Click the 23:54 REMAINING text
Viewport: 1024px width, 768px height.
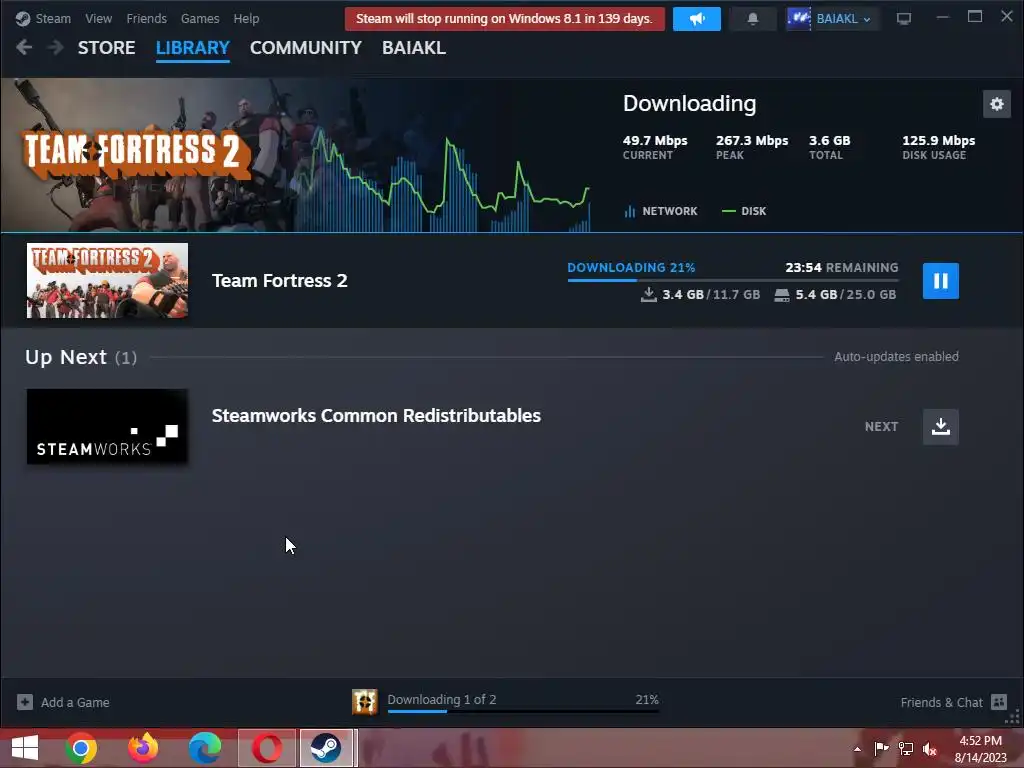(842, 268)
